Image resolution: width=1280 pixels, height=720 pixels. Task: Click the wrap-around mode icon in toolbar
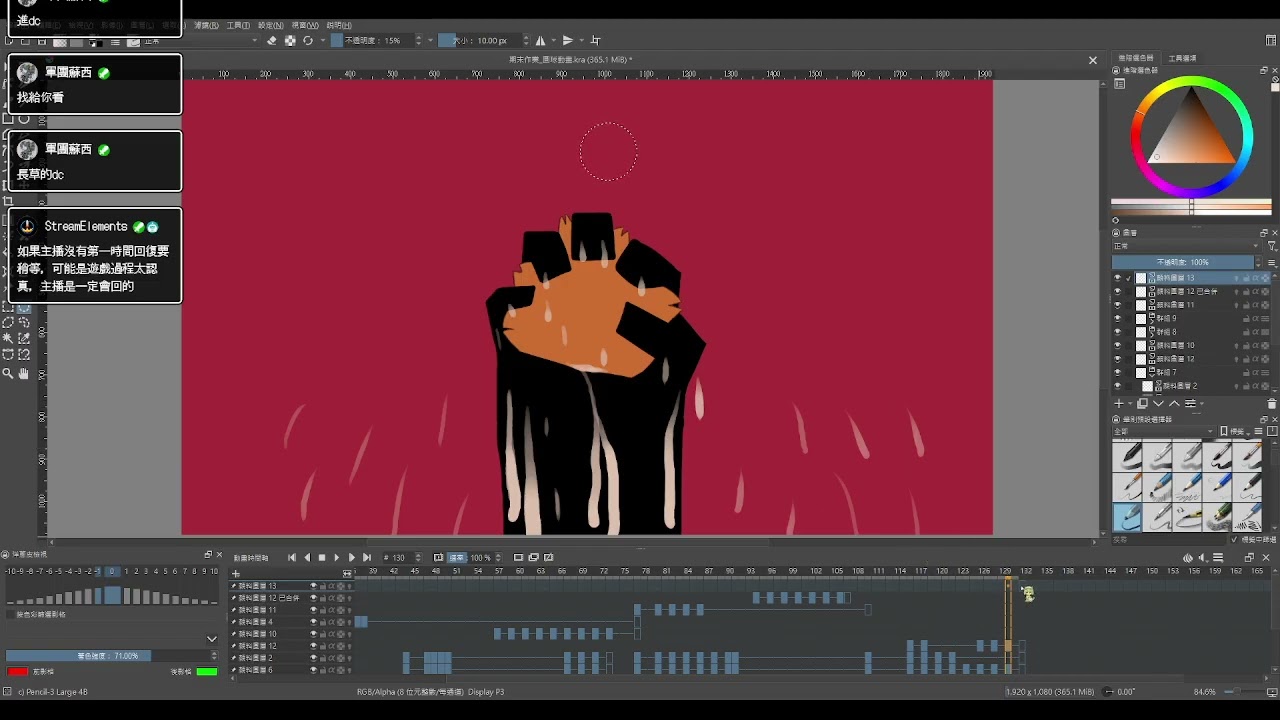coord(596,41)
